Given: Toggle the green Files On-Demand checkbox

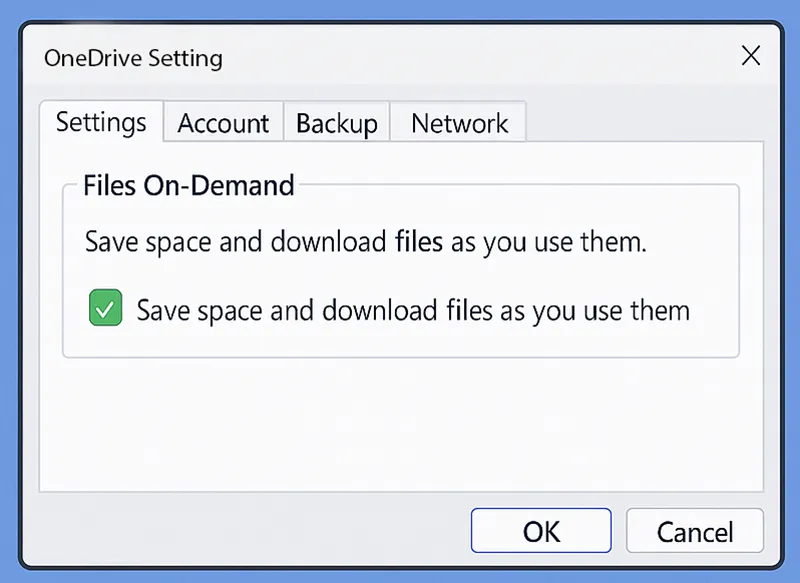Looking at the screenshot, I should (105, 308).
